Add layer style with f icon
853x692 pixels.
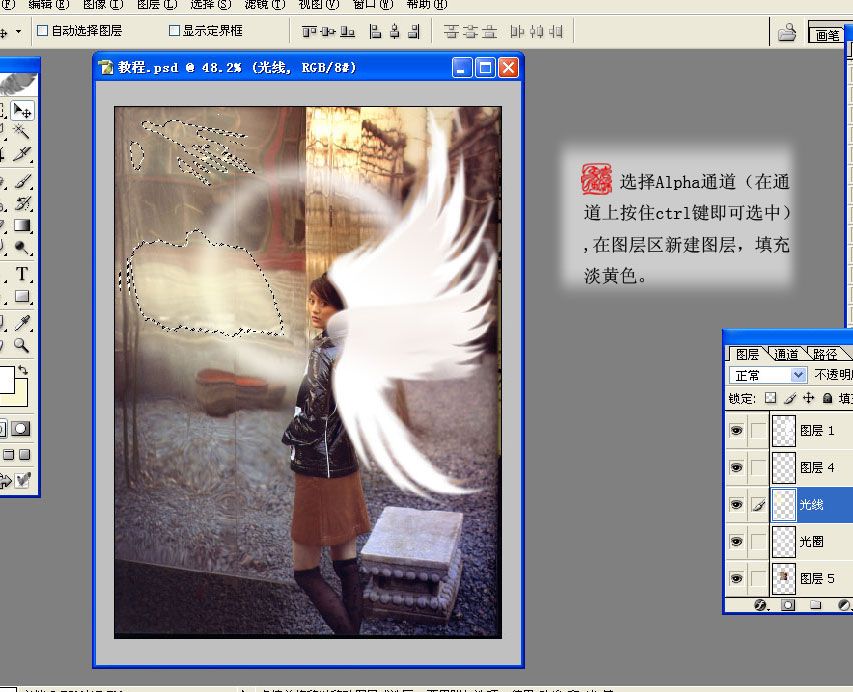pyautogui.click(x=761, y=605)
